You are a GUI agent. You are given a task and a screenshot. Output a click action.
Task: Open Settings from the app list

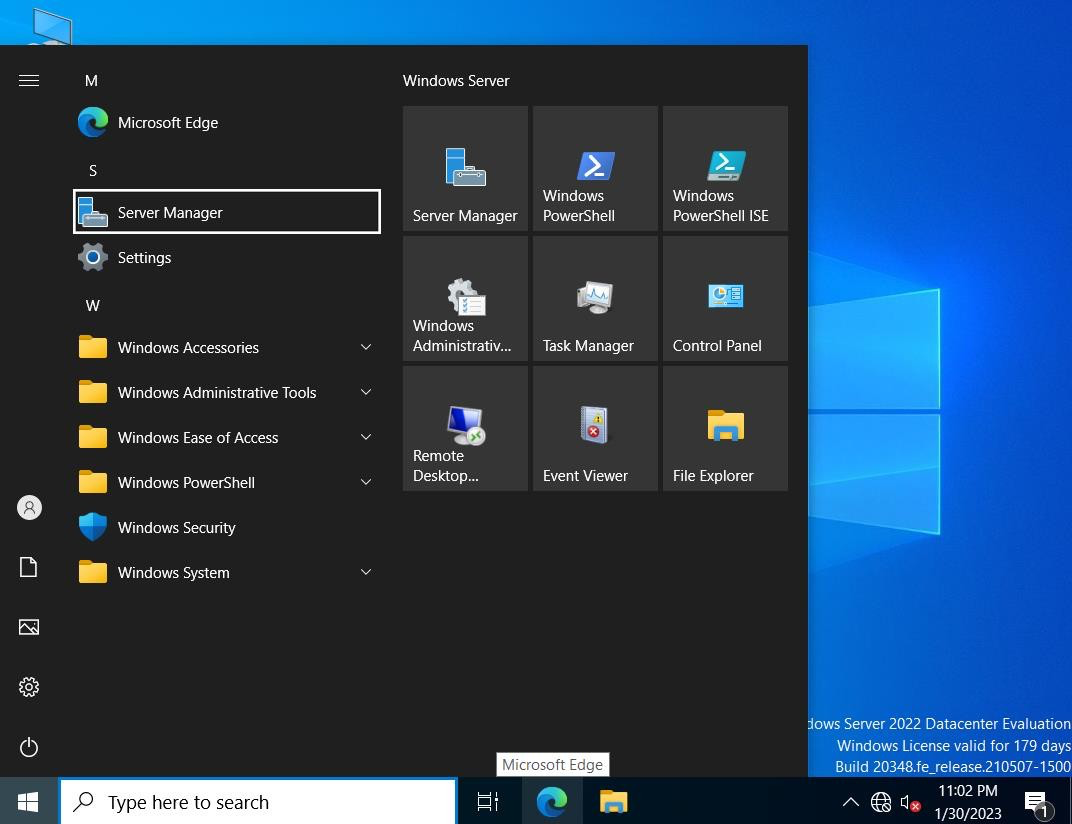coord(226,258)
